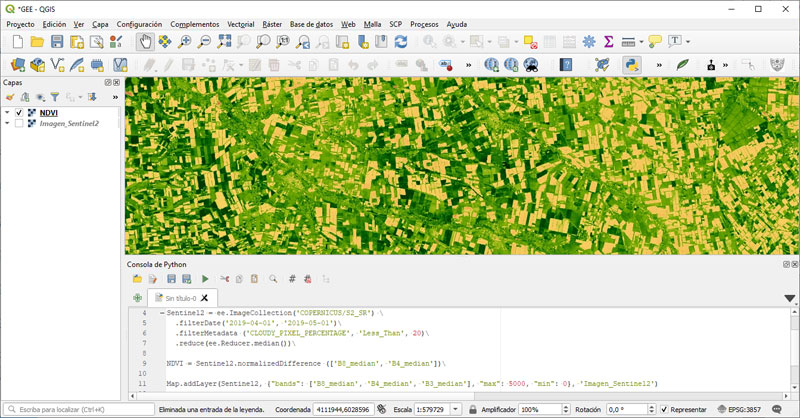800x418 pixels.
Task: Open the Proyecto menu
Action: tap(20, 24)
